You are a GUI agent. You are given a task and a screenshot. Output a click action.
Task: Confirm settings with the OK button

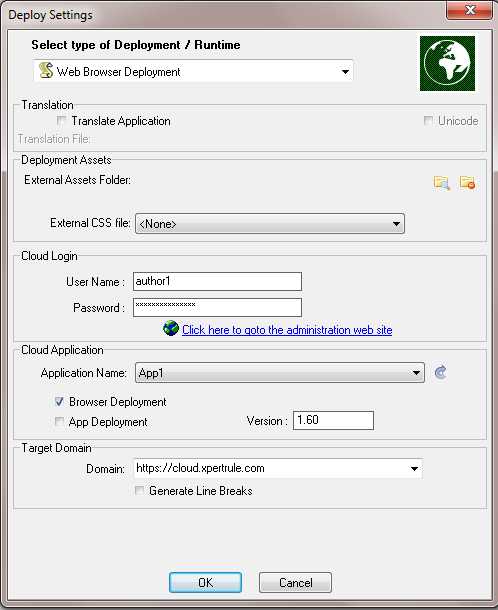click(x=205, y=582)
